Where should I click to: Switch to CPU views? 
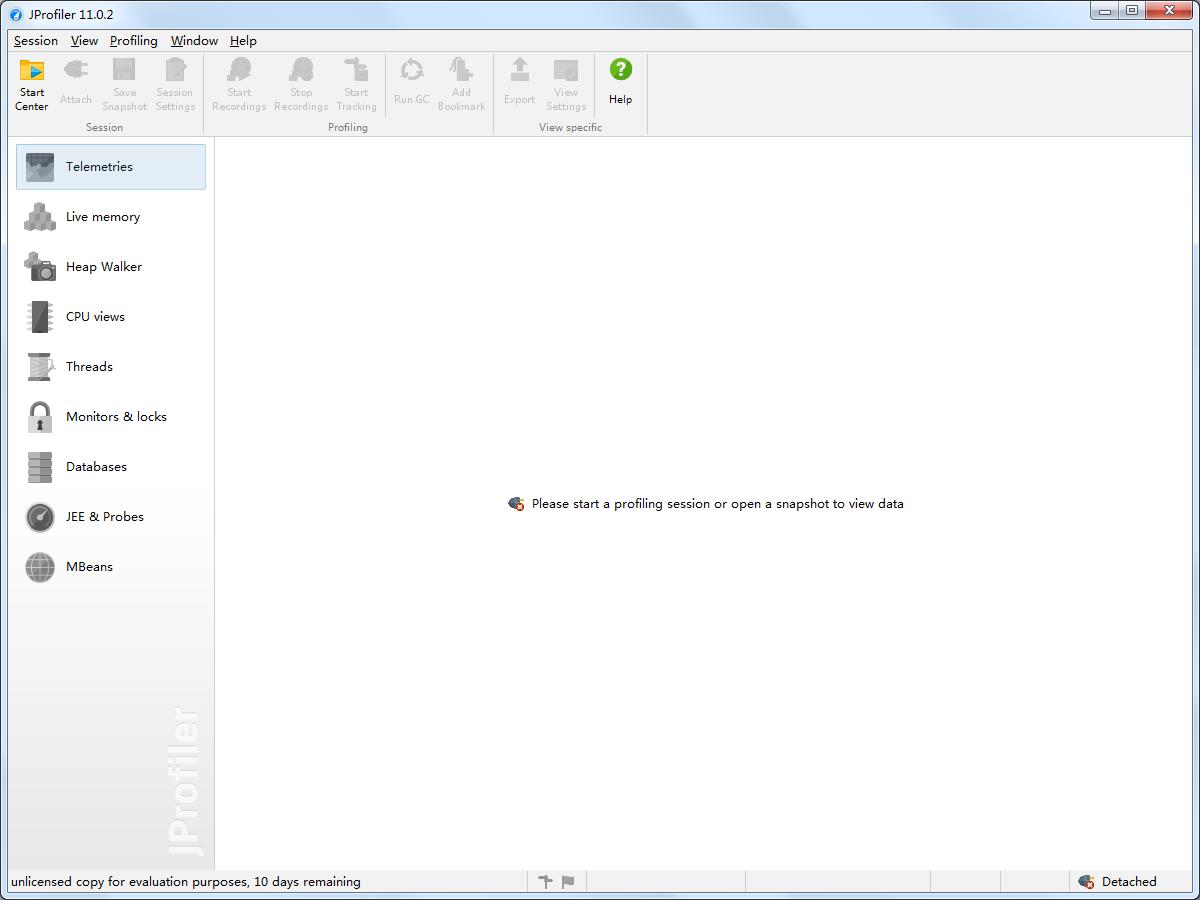point(111,317)
